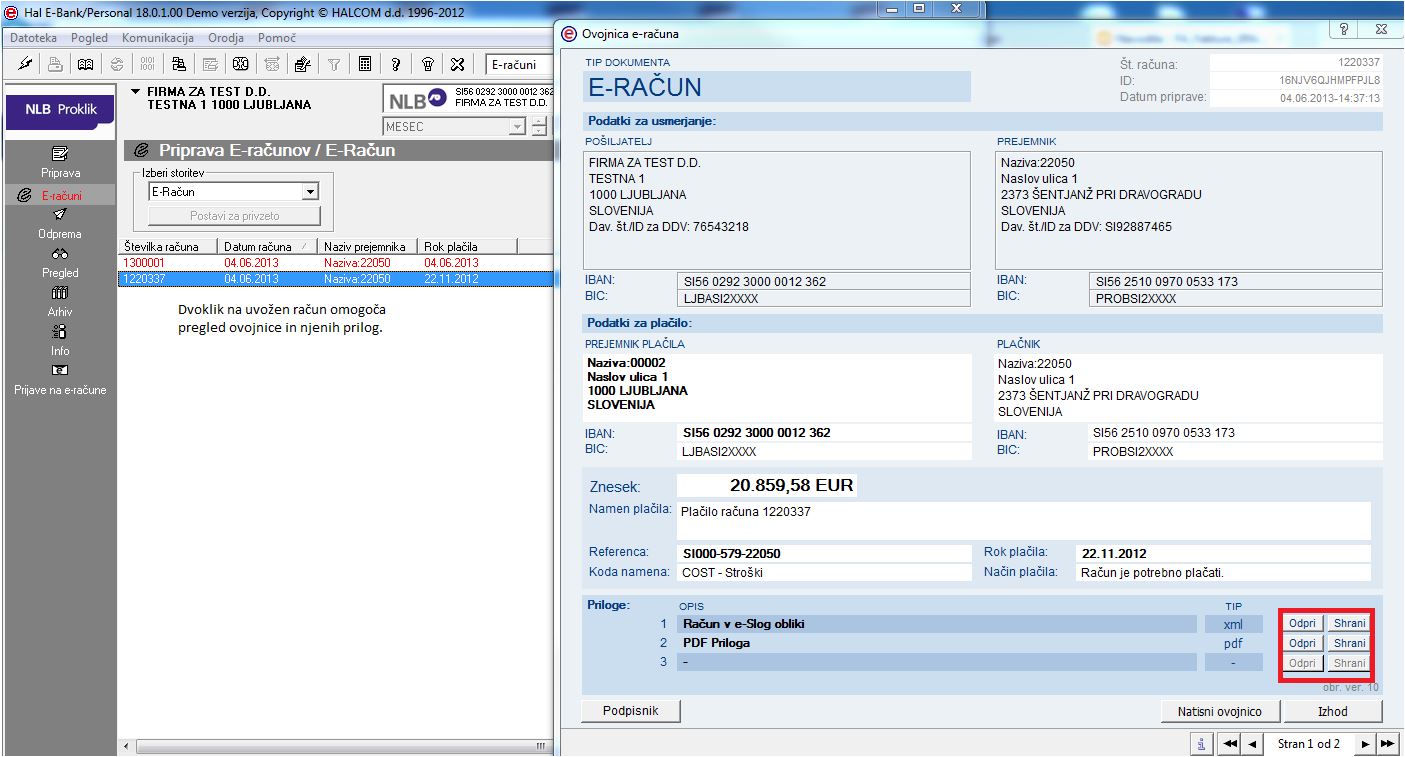The image size is (1405, 757).
Task: Sort by Datum računa column header
Action: pos(267,246)
